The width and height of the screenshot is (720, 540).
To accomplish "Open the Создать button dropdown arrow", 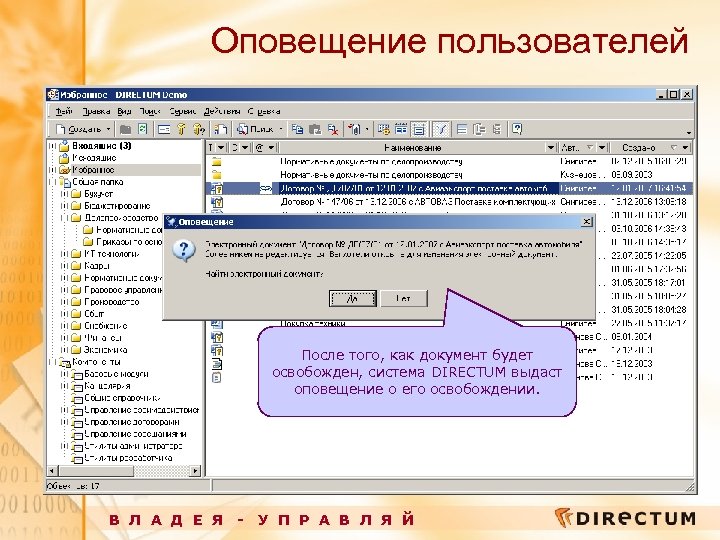I will (108, 129).
